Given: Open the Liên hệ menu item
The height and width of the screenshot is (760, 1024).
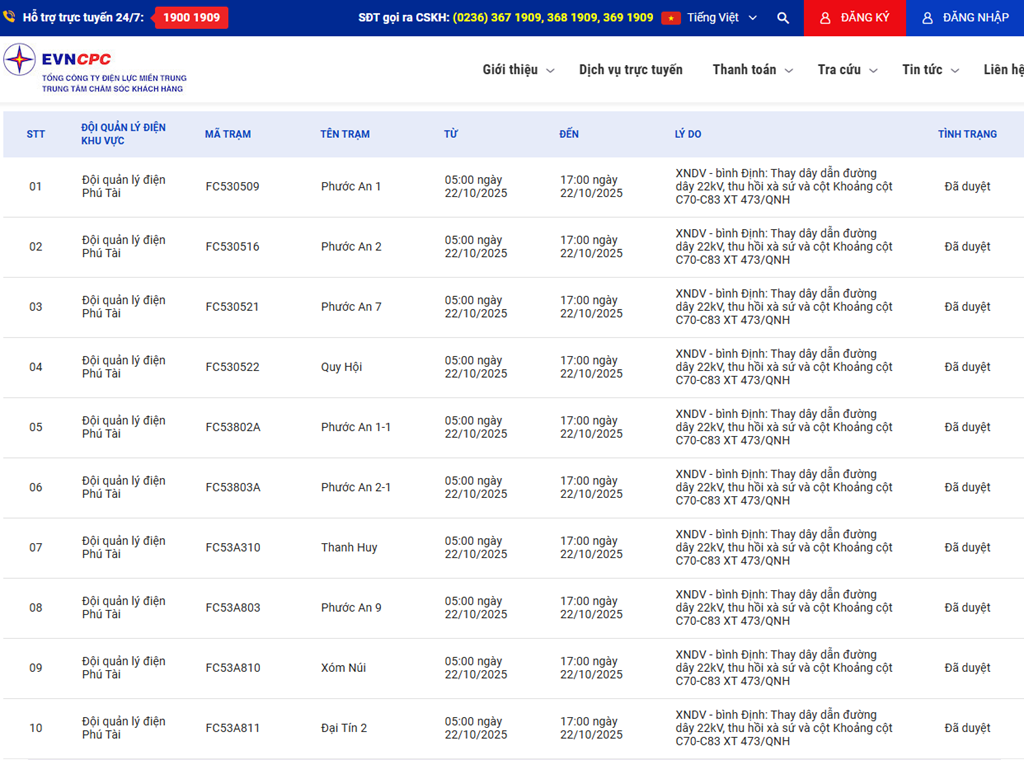Looking at the screenshot, I should [1003, 70].
